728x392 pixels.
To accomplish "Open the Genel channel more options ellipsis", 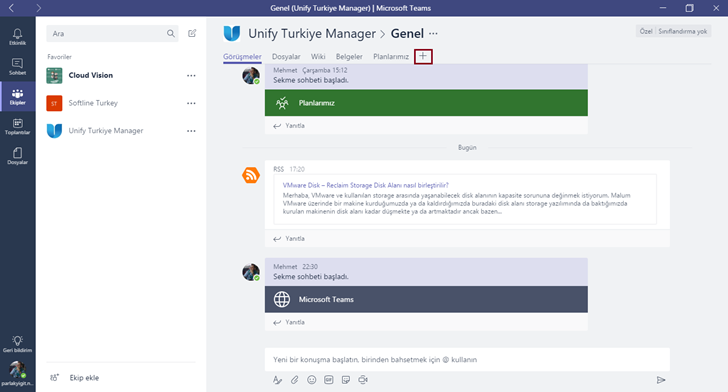I will pos(433,33).
